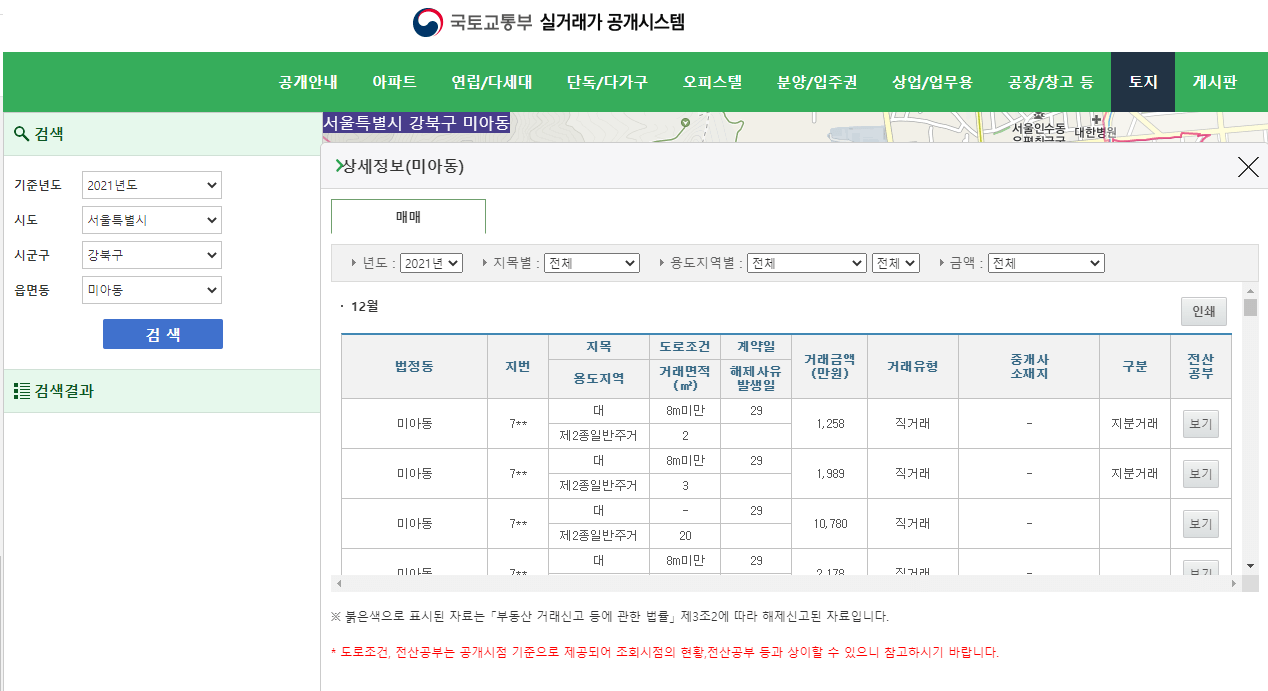Open the 금액 filter dropdown
1268x691 pixels.
coord(1045,262)
